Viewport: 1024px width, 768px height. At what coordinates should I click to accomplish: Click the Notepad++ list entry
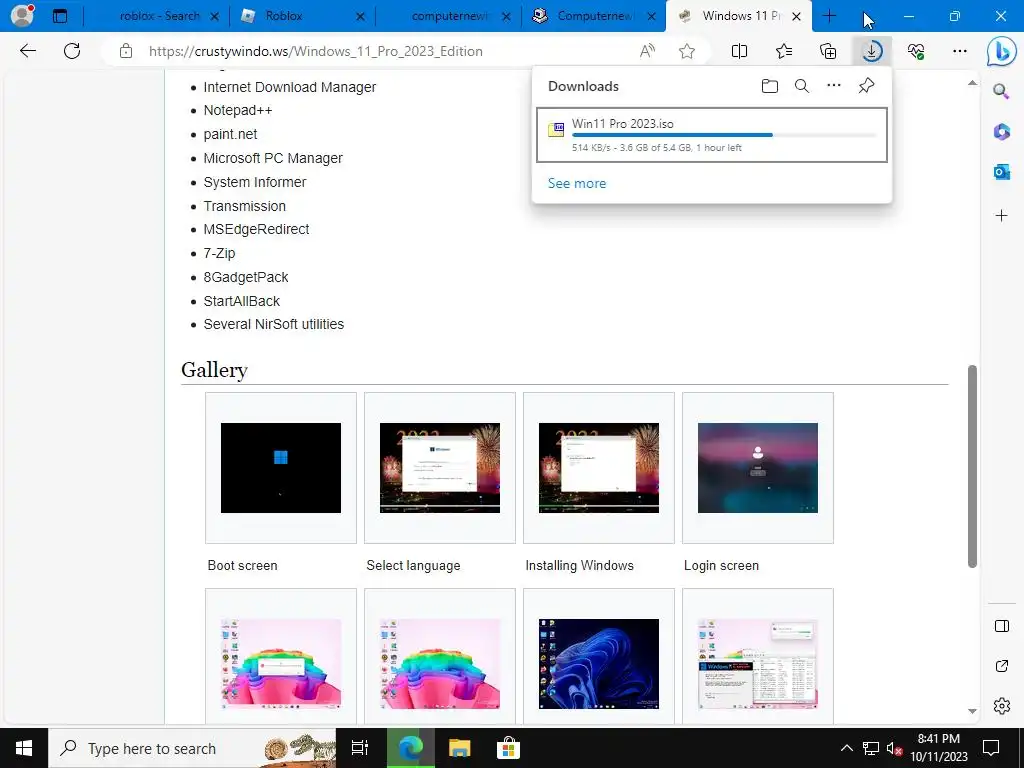click(x=238, y=110)
